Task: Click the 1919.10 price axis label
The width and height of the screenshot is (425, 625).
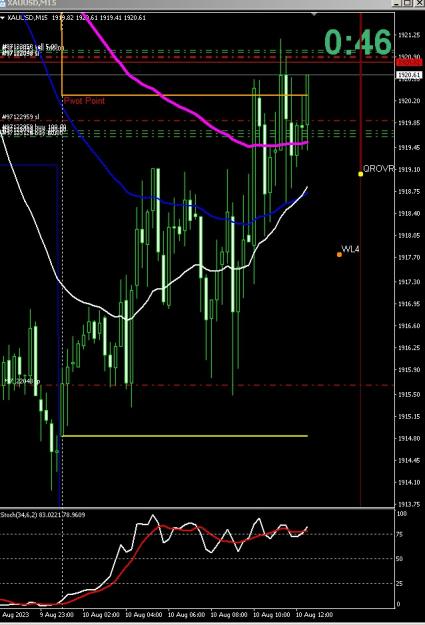Action: tap(409, 169)
